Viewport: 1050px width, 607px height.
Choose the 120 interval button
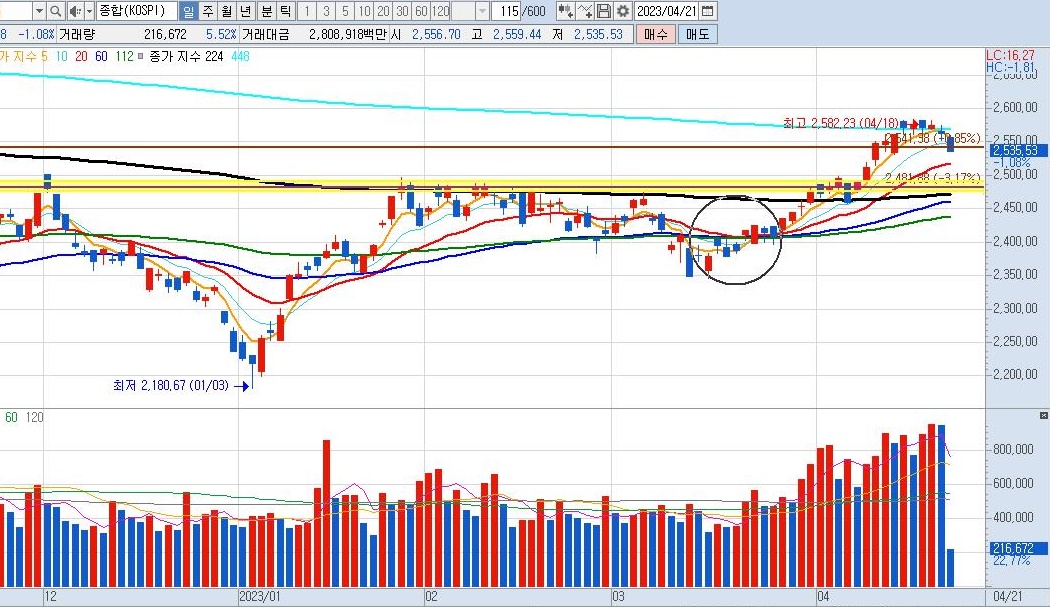[x=441, y=11]
